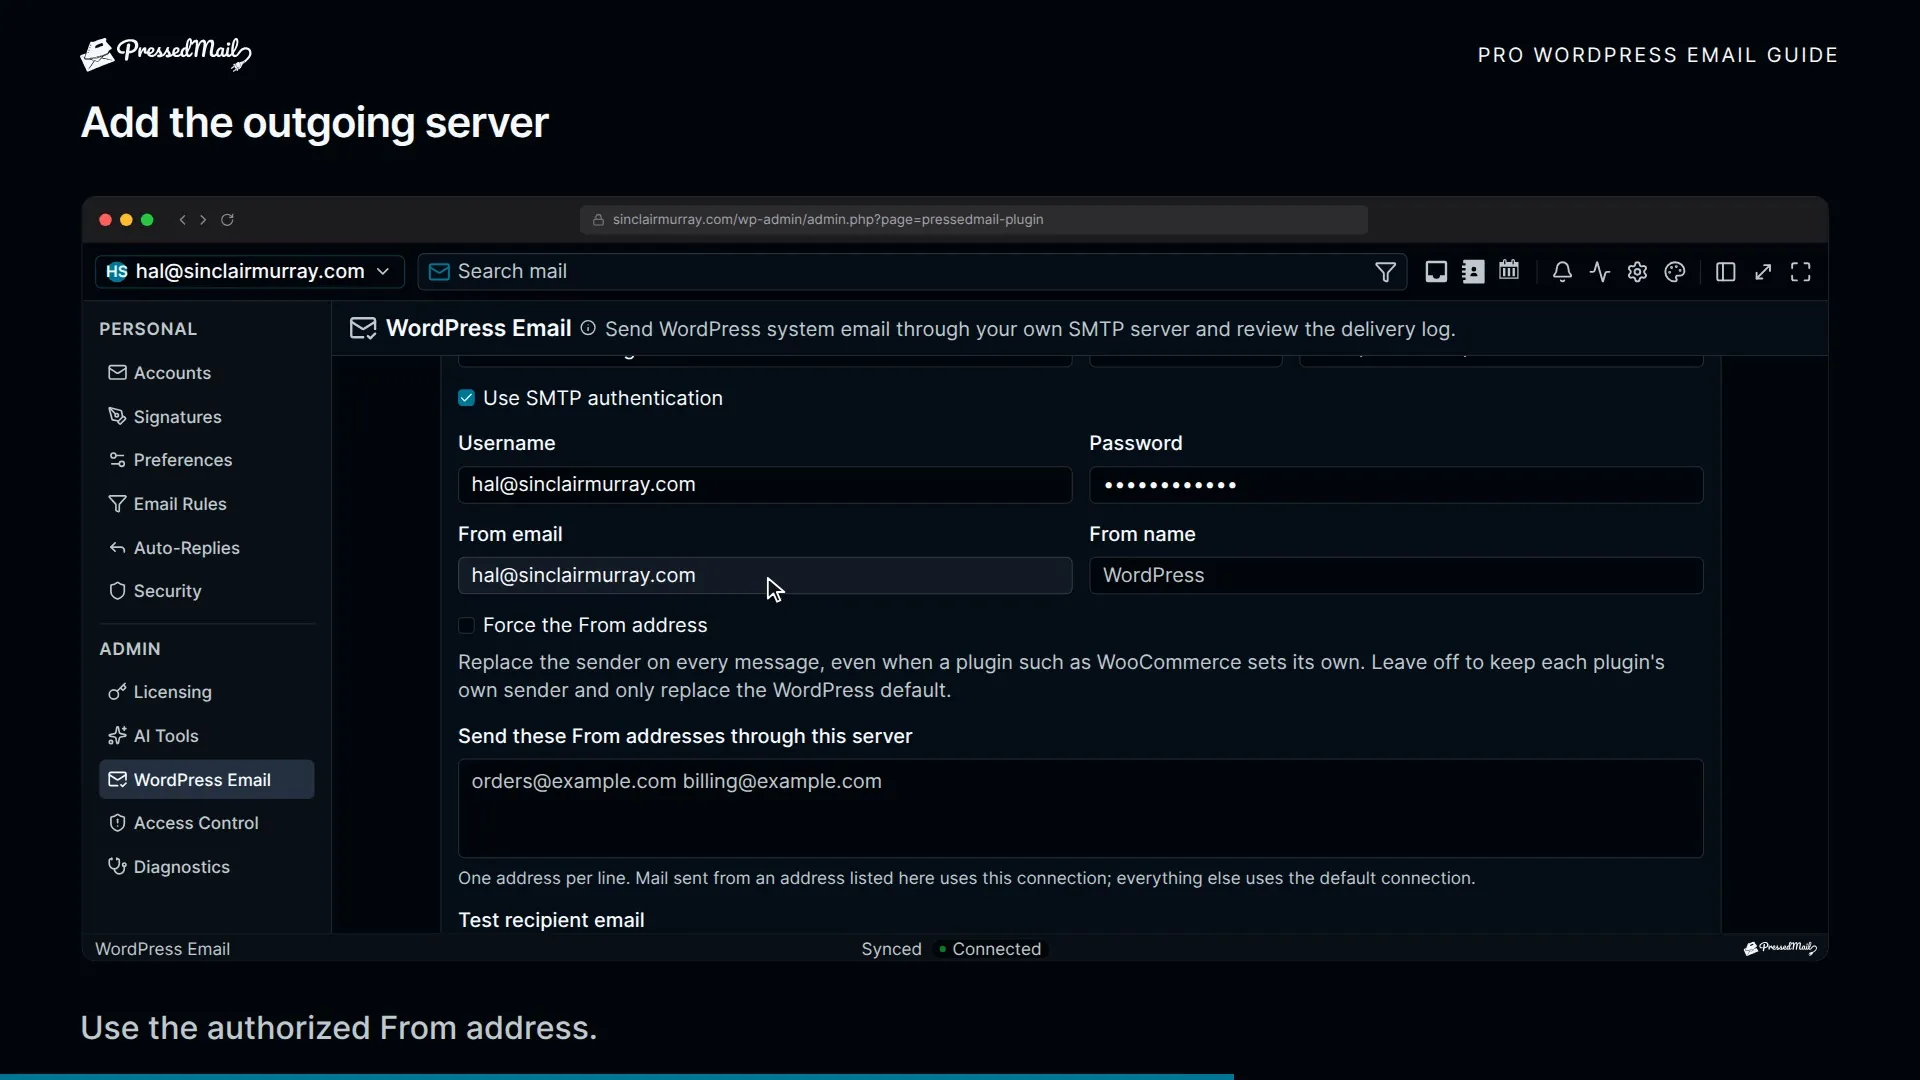Viewport: 1920px width, 1080px height.
Task: Open Signatures in the sidebar
Action: tap(207, 417)
